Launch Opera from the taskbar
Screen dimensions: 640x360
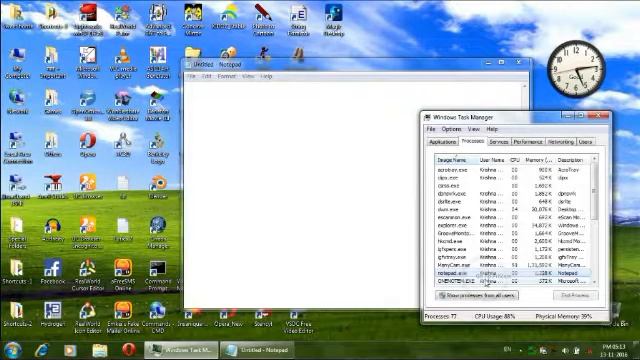click(x=129, y=350)
